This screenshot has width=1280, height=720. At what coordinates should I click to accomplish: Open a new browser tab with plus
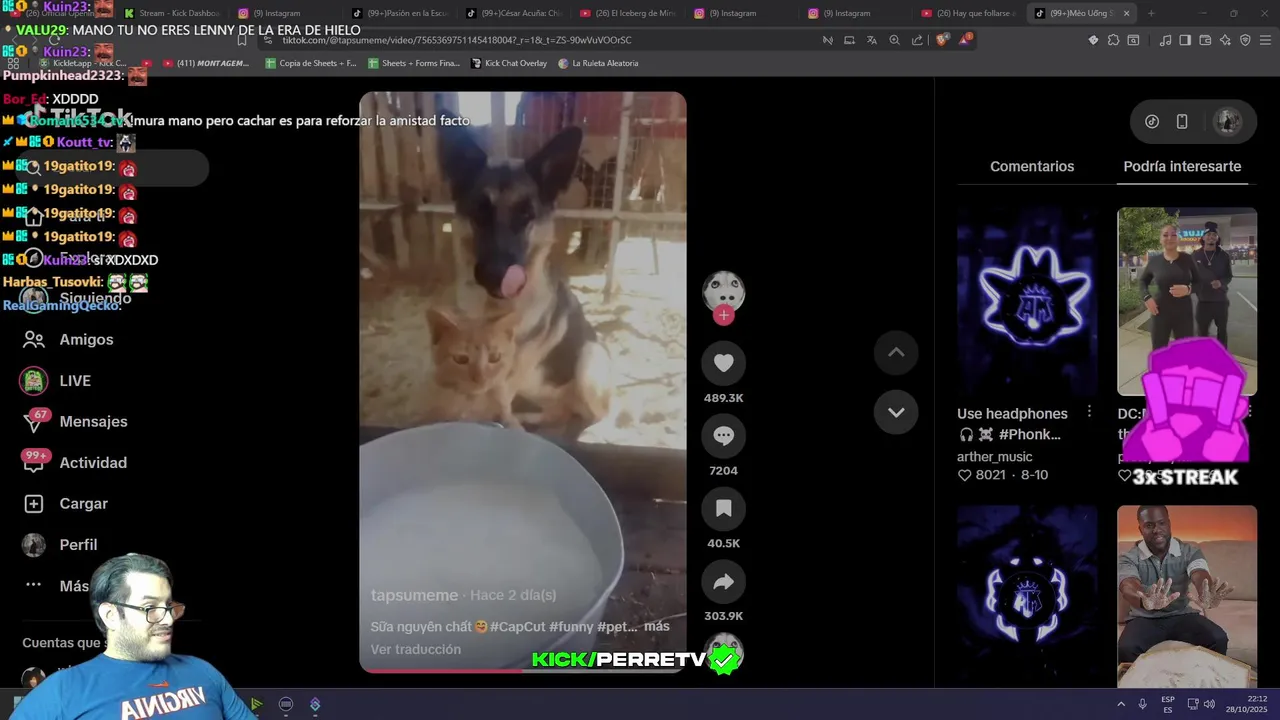pos(1151,13)
